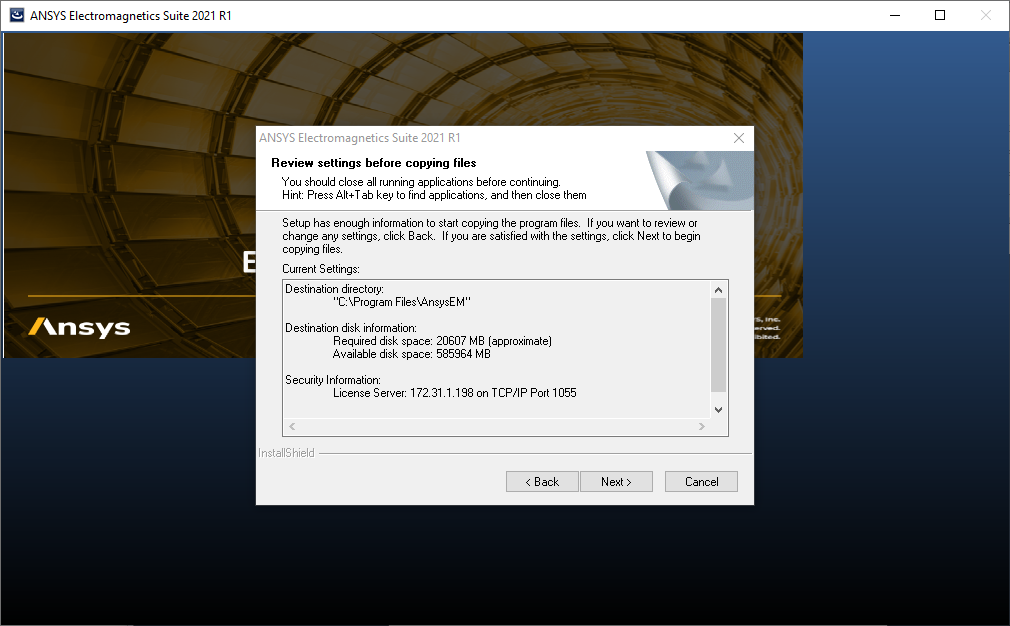Click the ANSYS installer icon in title bar
Image resolution: width=1010 pixels, height=626 pixels.
coord(17,15)
